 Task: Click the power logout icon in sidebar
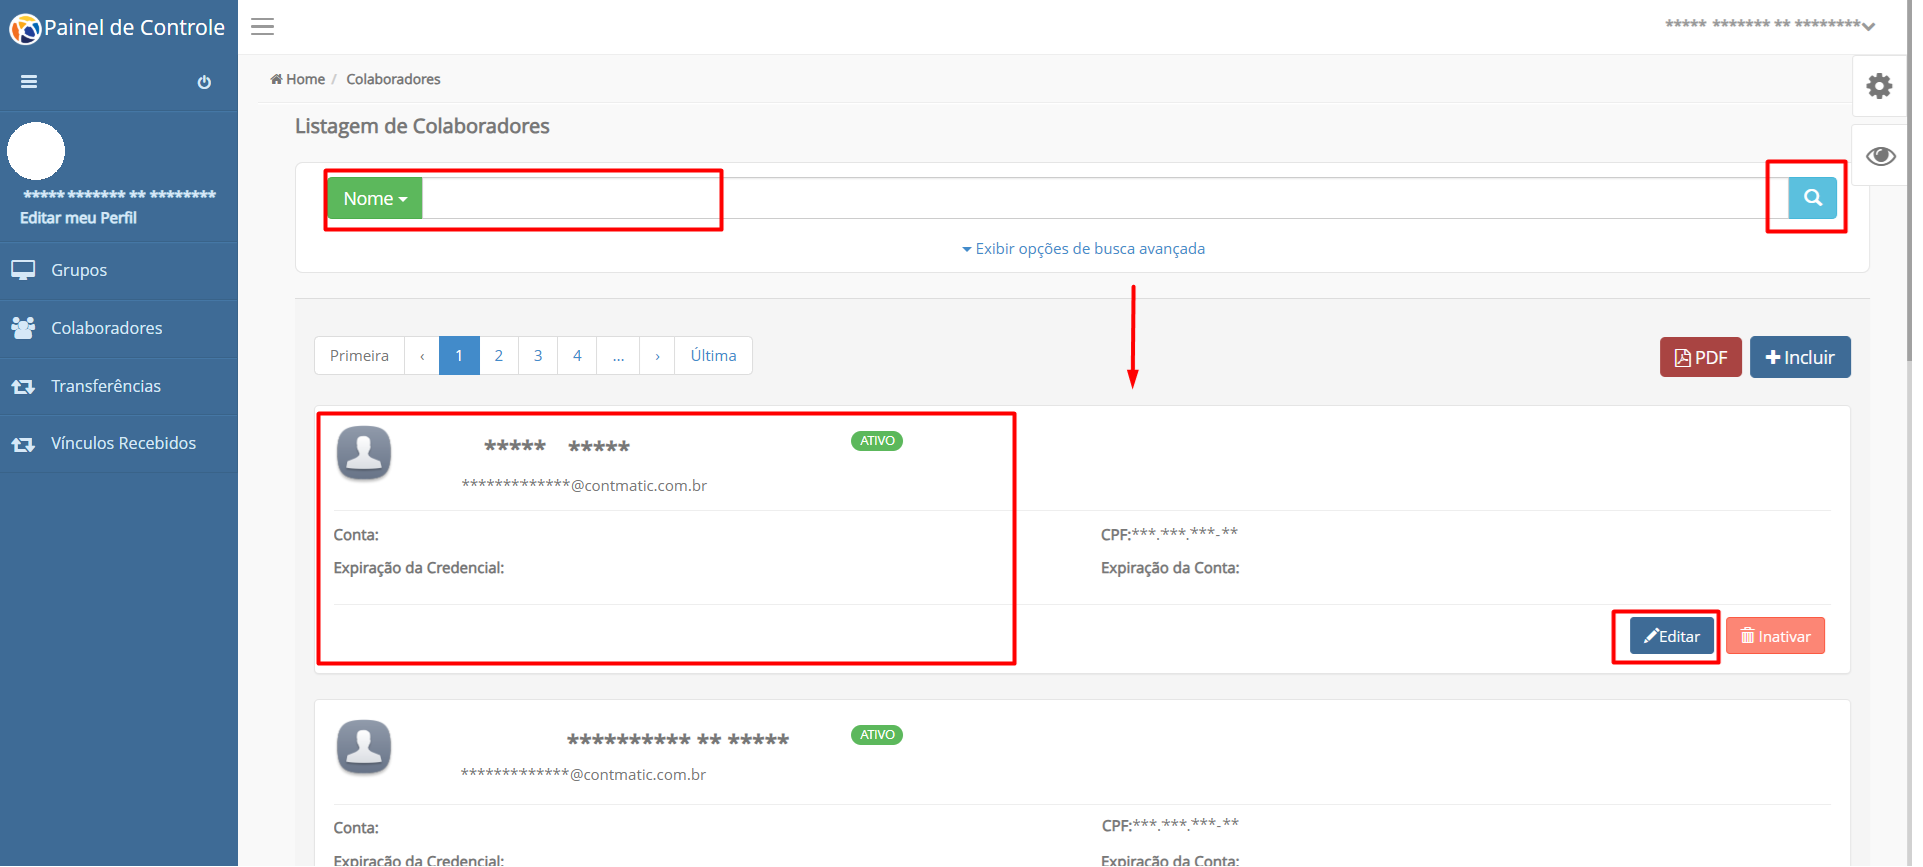click(204, 82)
